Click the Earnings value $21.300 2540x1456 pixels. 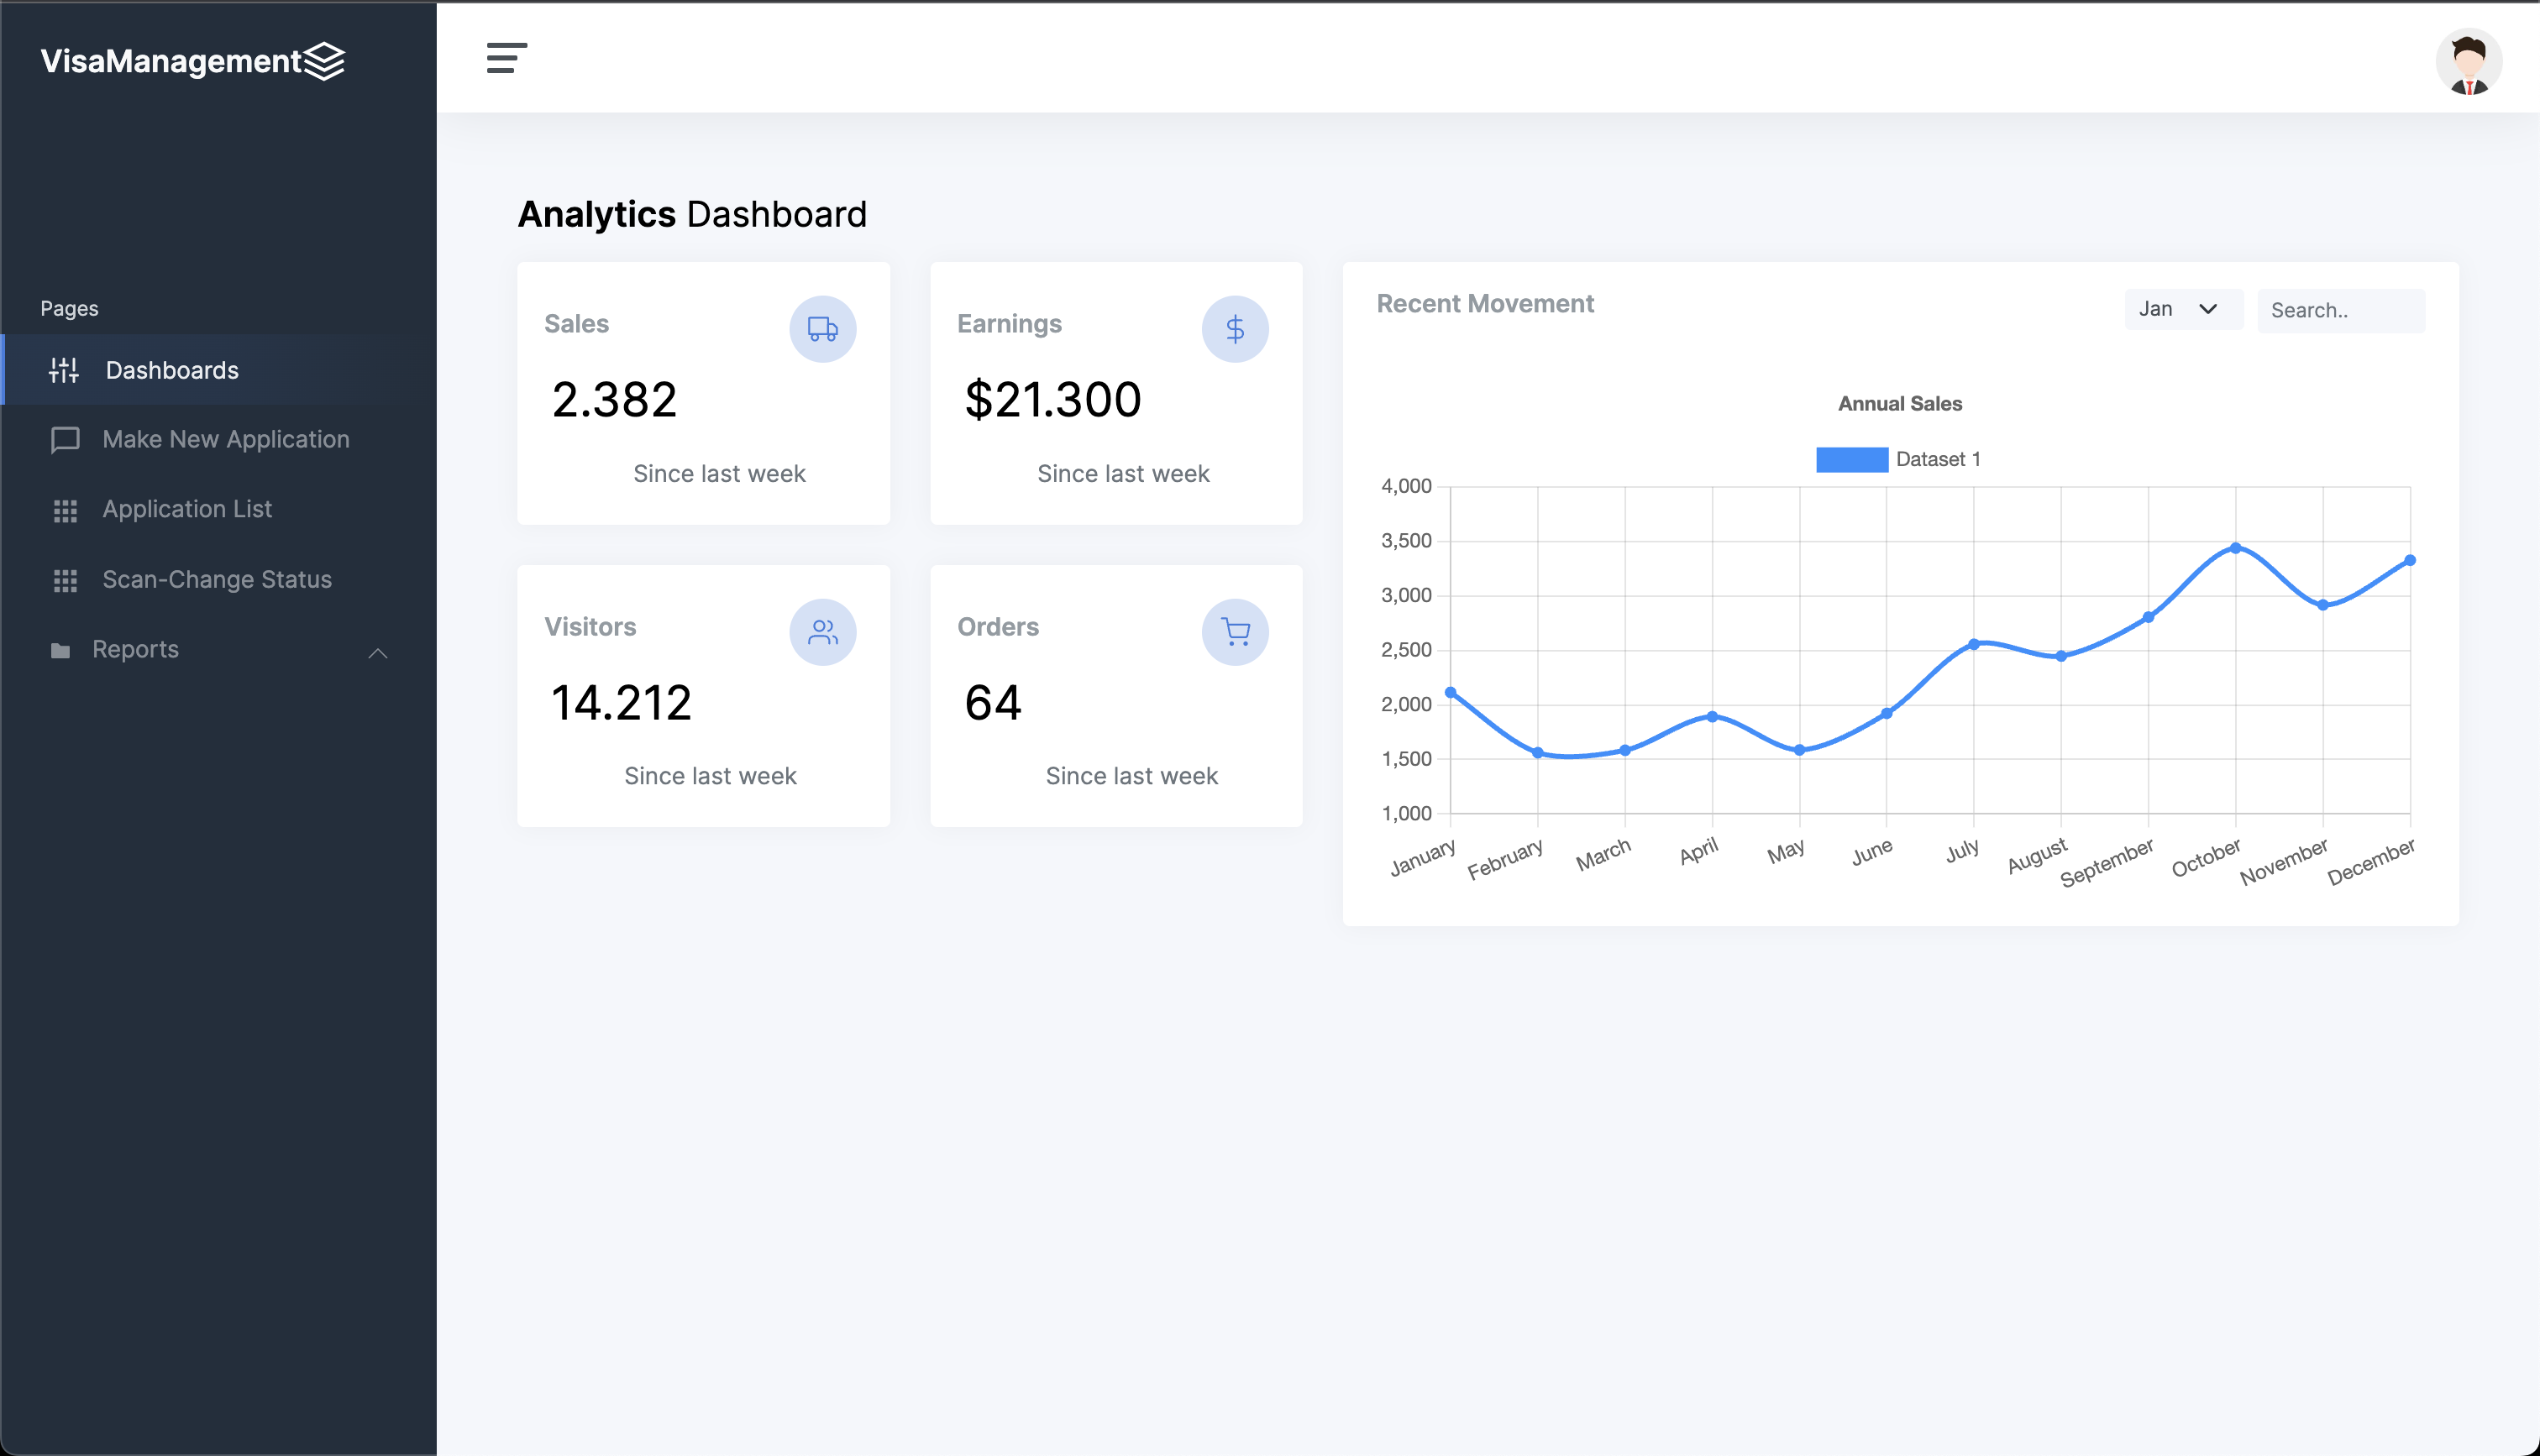pyautogui.click(x=1052, y=400)
